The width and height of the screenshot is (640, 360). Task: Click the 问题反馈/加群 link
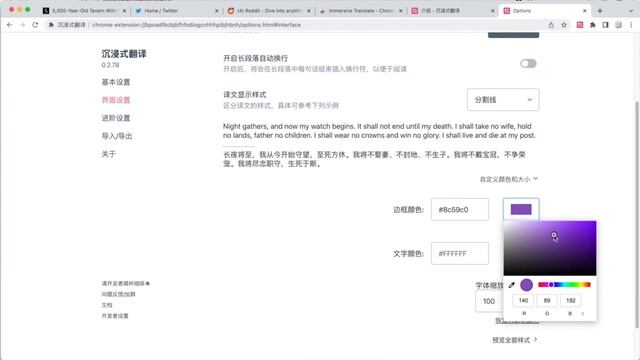[118, 294]
